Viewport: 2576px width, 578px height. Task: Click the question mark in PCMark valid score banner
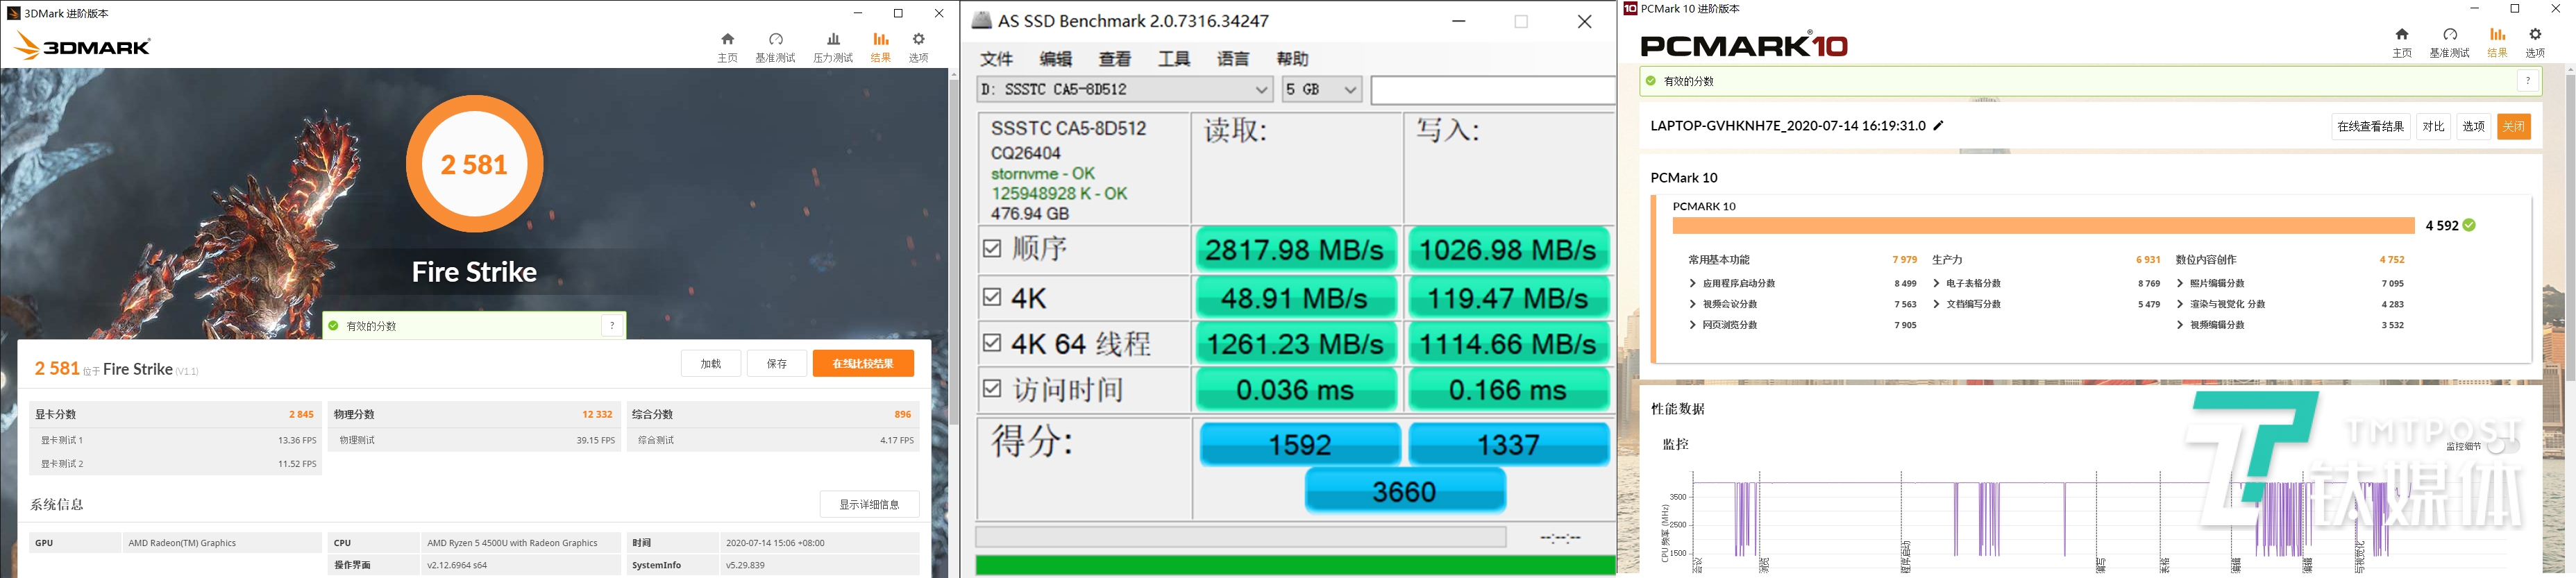[x=2528, y=81]
